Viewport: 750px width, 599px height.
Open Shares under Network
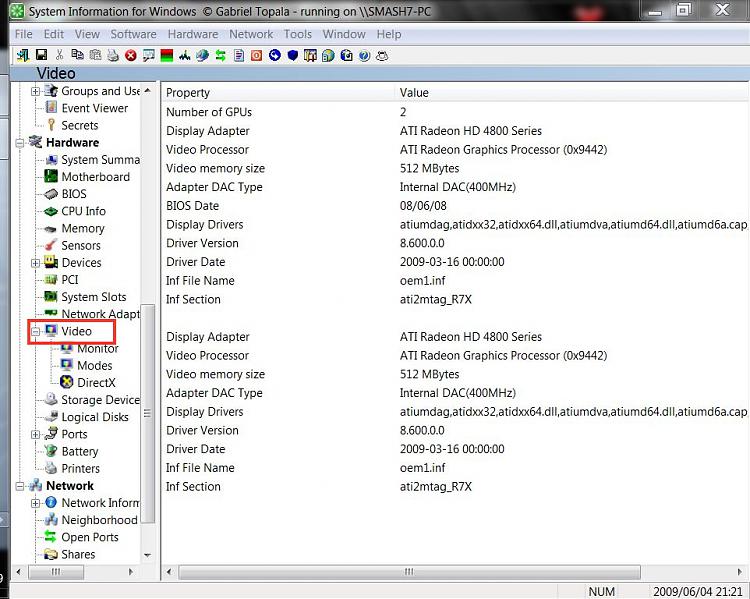(78, 554)
